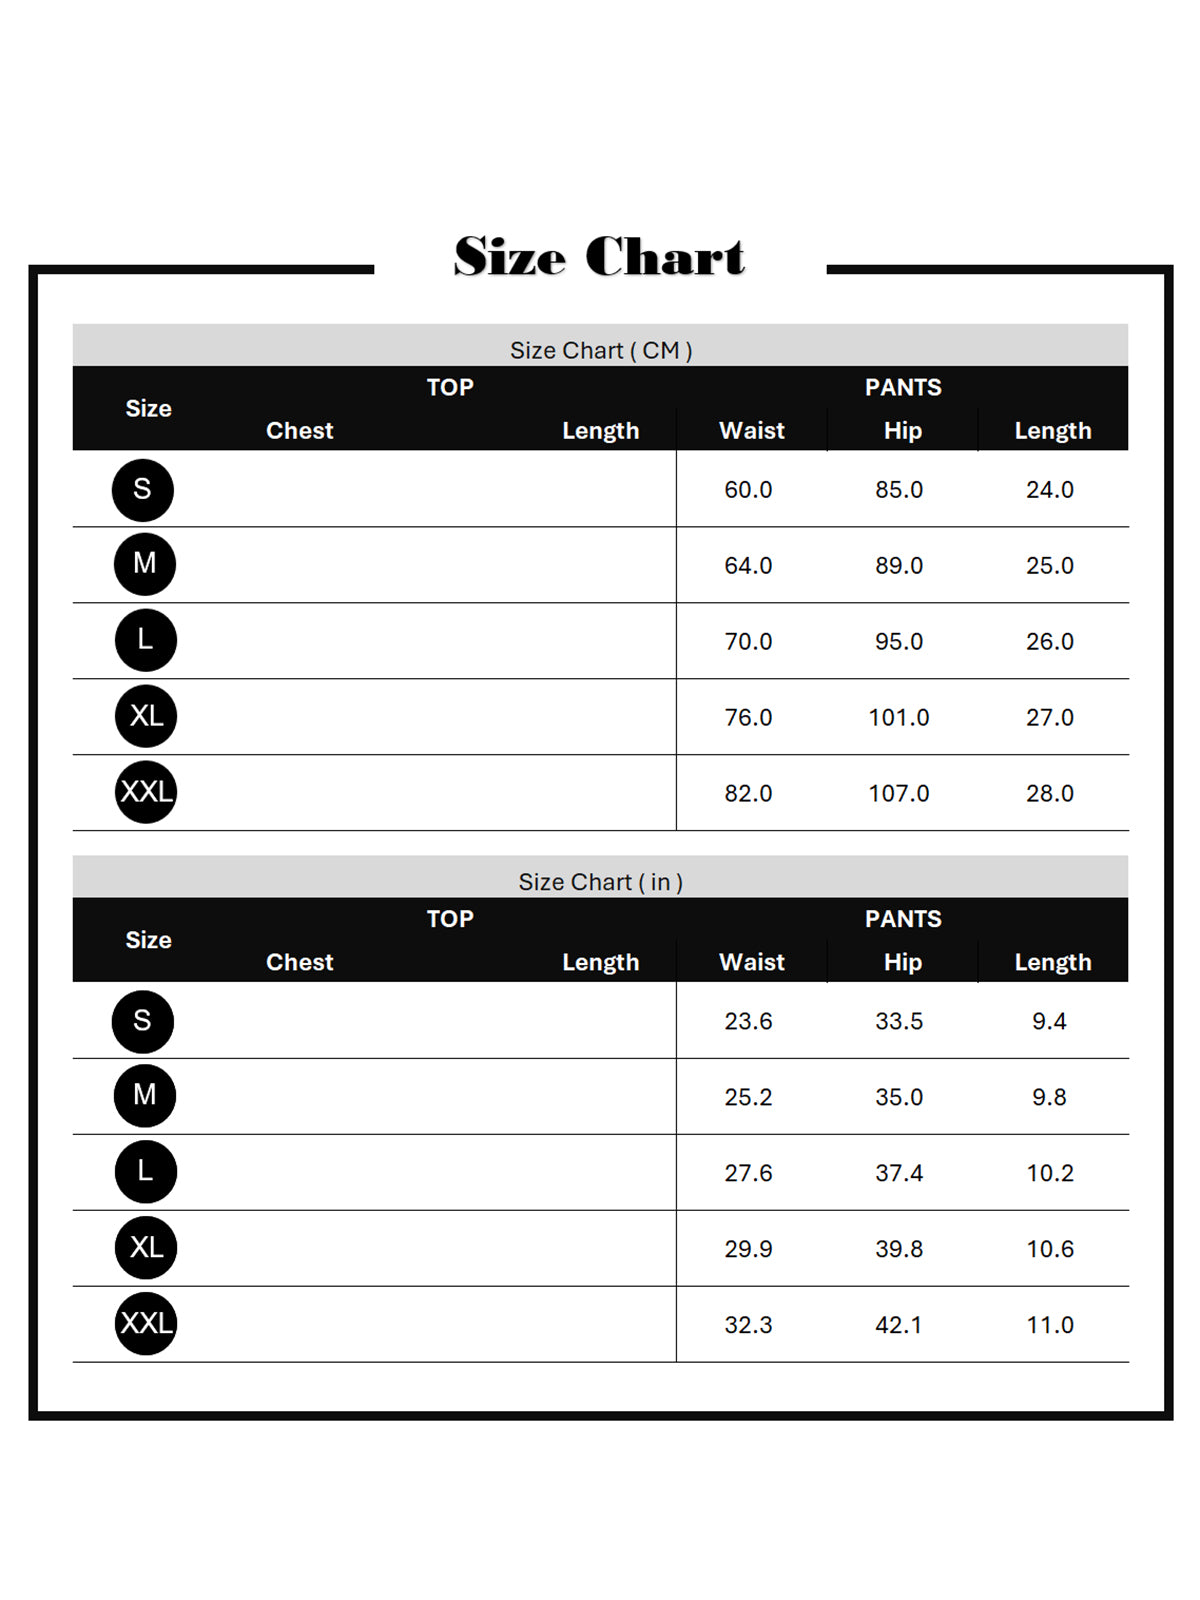Click the PANTS header in CM table
1200x1600 pixels.
[x=903, y=388]
